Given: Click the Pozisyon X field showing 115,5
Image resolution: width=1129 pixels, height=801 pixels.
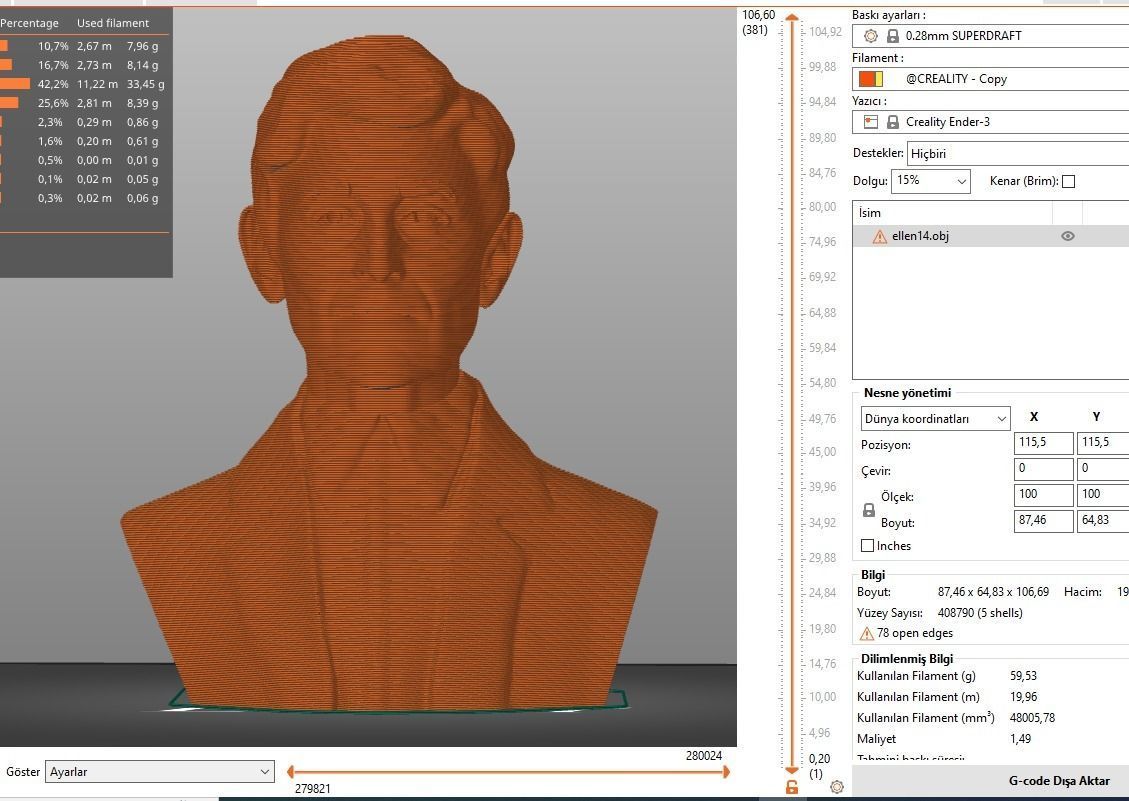Looking at the screenshot, I should click(x=1043, y=443).
